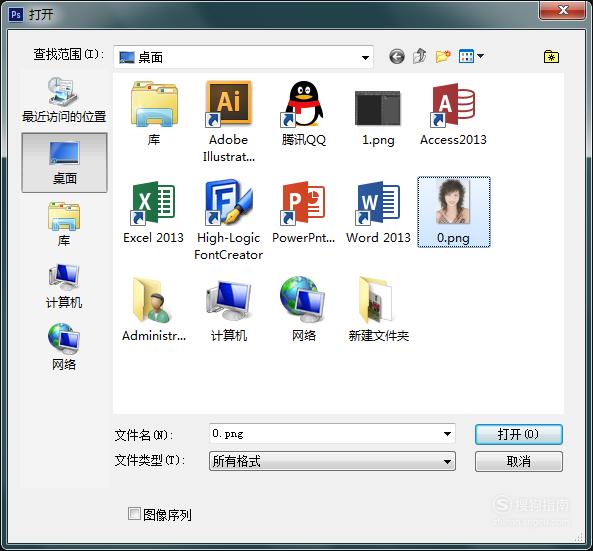Select Desktop (桌面) in the sidebar
The width and height of the screenshot is (593, 551).
(64, 163)
